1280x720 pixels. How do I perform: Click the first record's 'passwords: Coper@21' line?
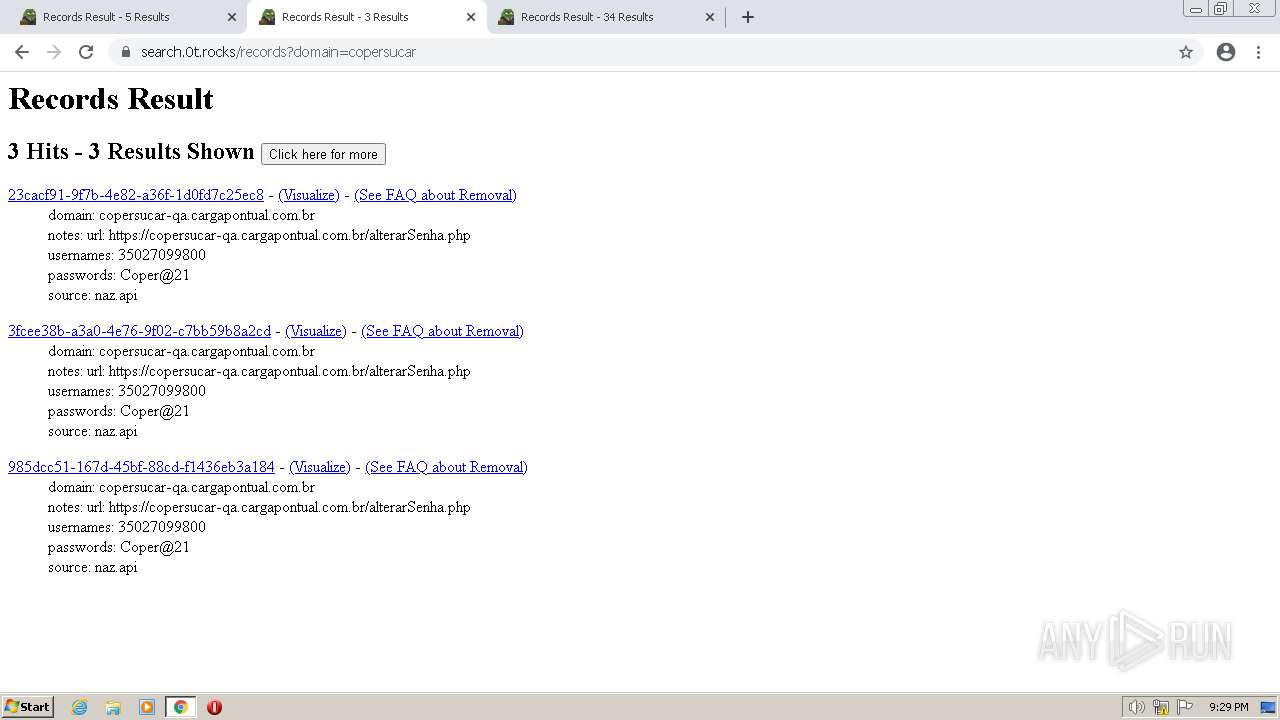119,275
